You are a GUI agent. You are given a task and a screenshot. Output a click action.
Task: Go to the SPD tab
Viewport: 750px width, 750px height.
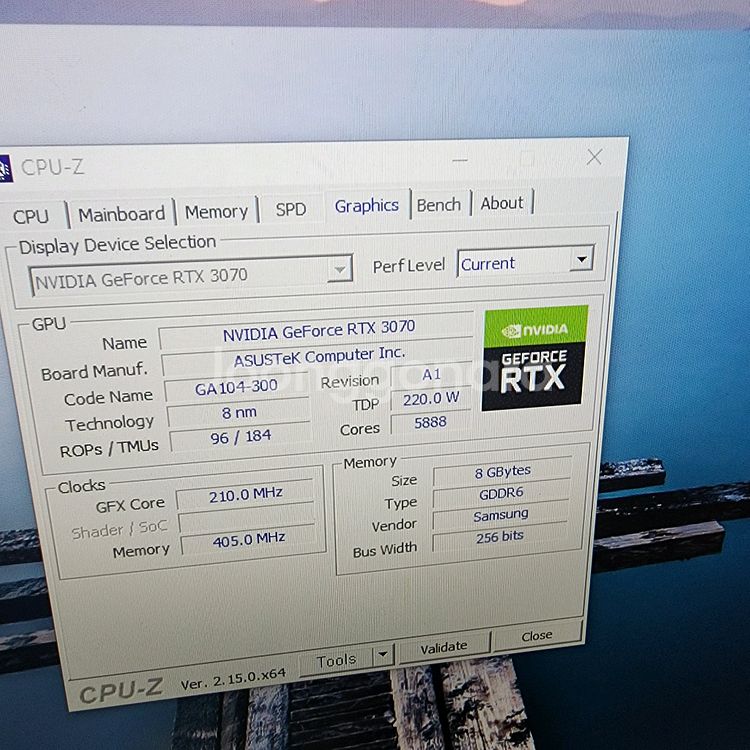coord(291,209)
